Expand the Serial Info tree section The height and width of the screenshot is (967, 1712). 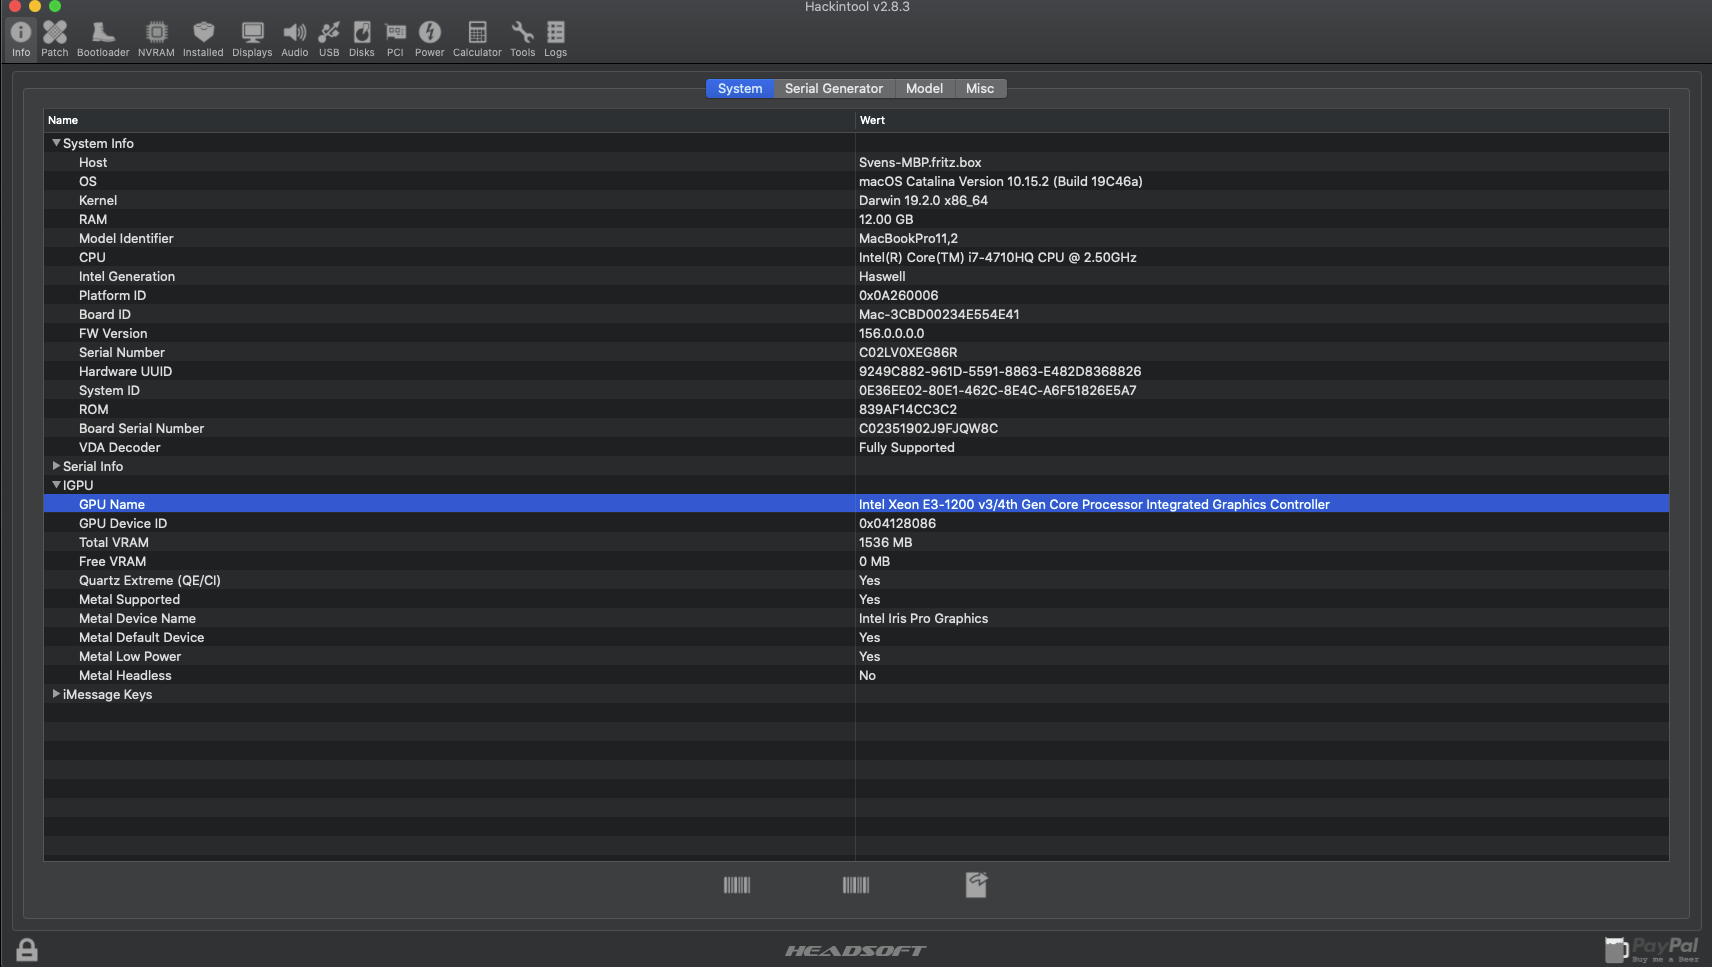[57, 466]
